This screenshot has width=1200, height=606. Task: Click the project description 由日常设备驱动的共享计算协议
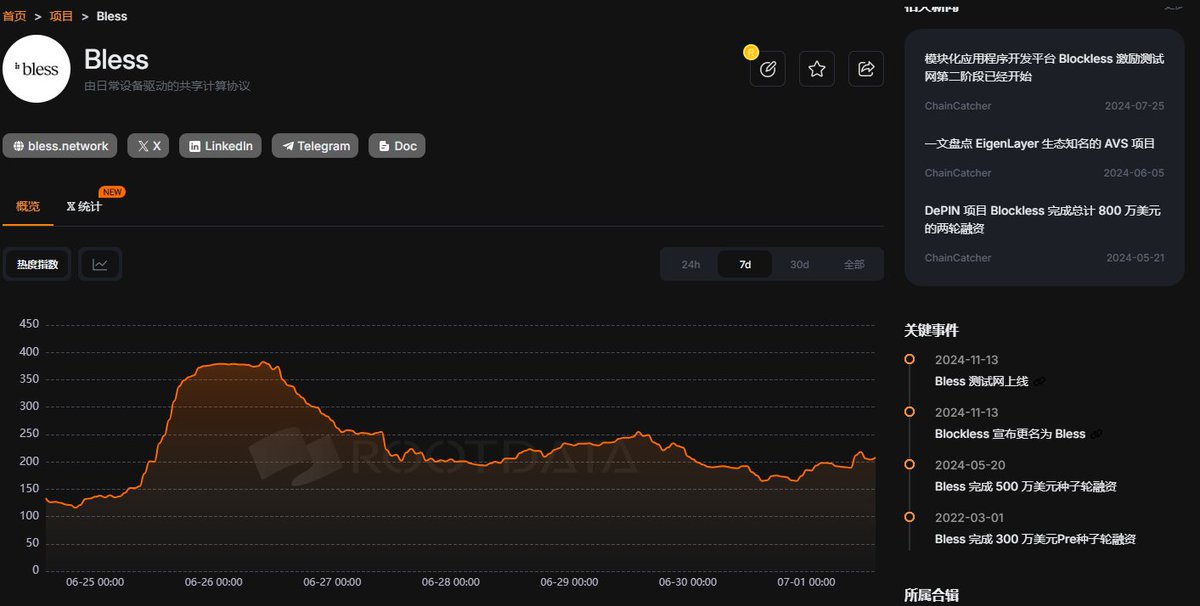(x=167, y=86)
